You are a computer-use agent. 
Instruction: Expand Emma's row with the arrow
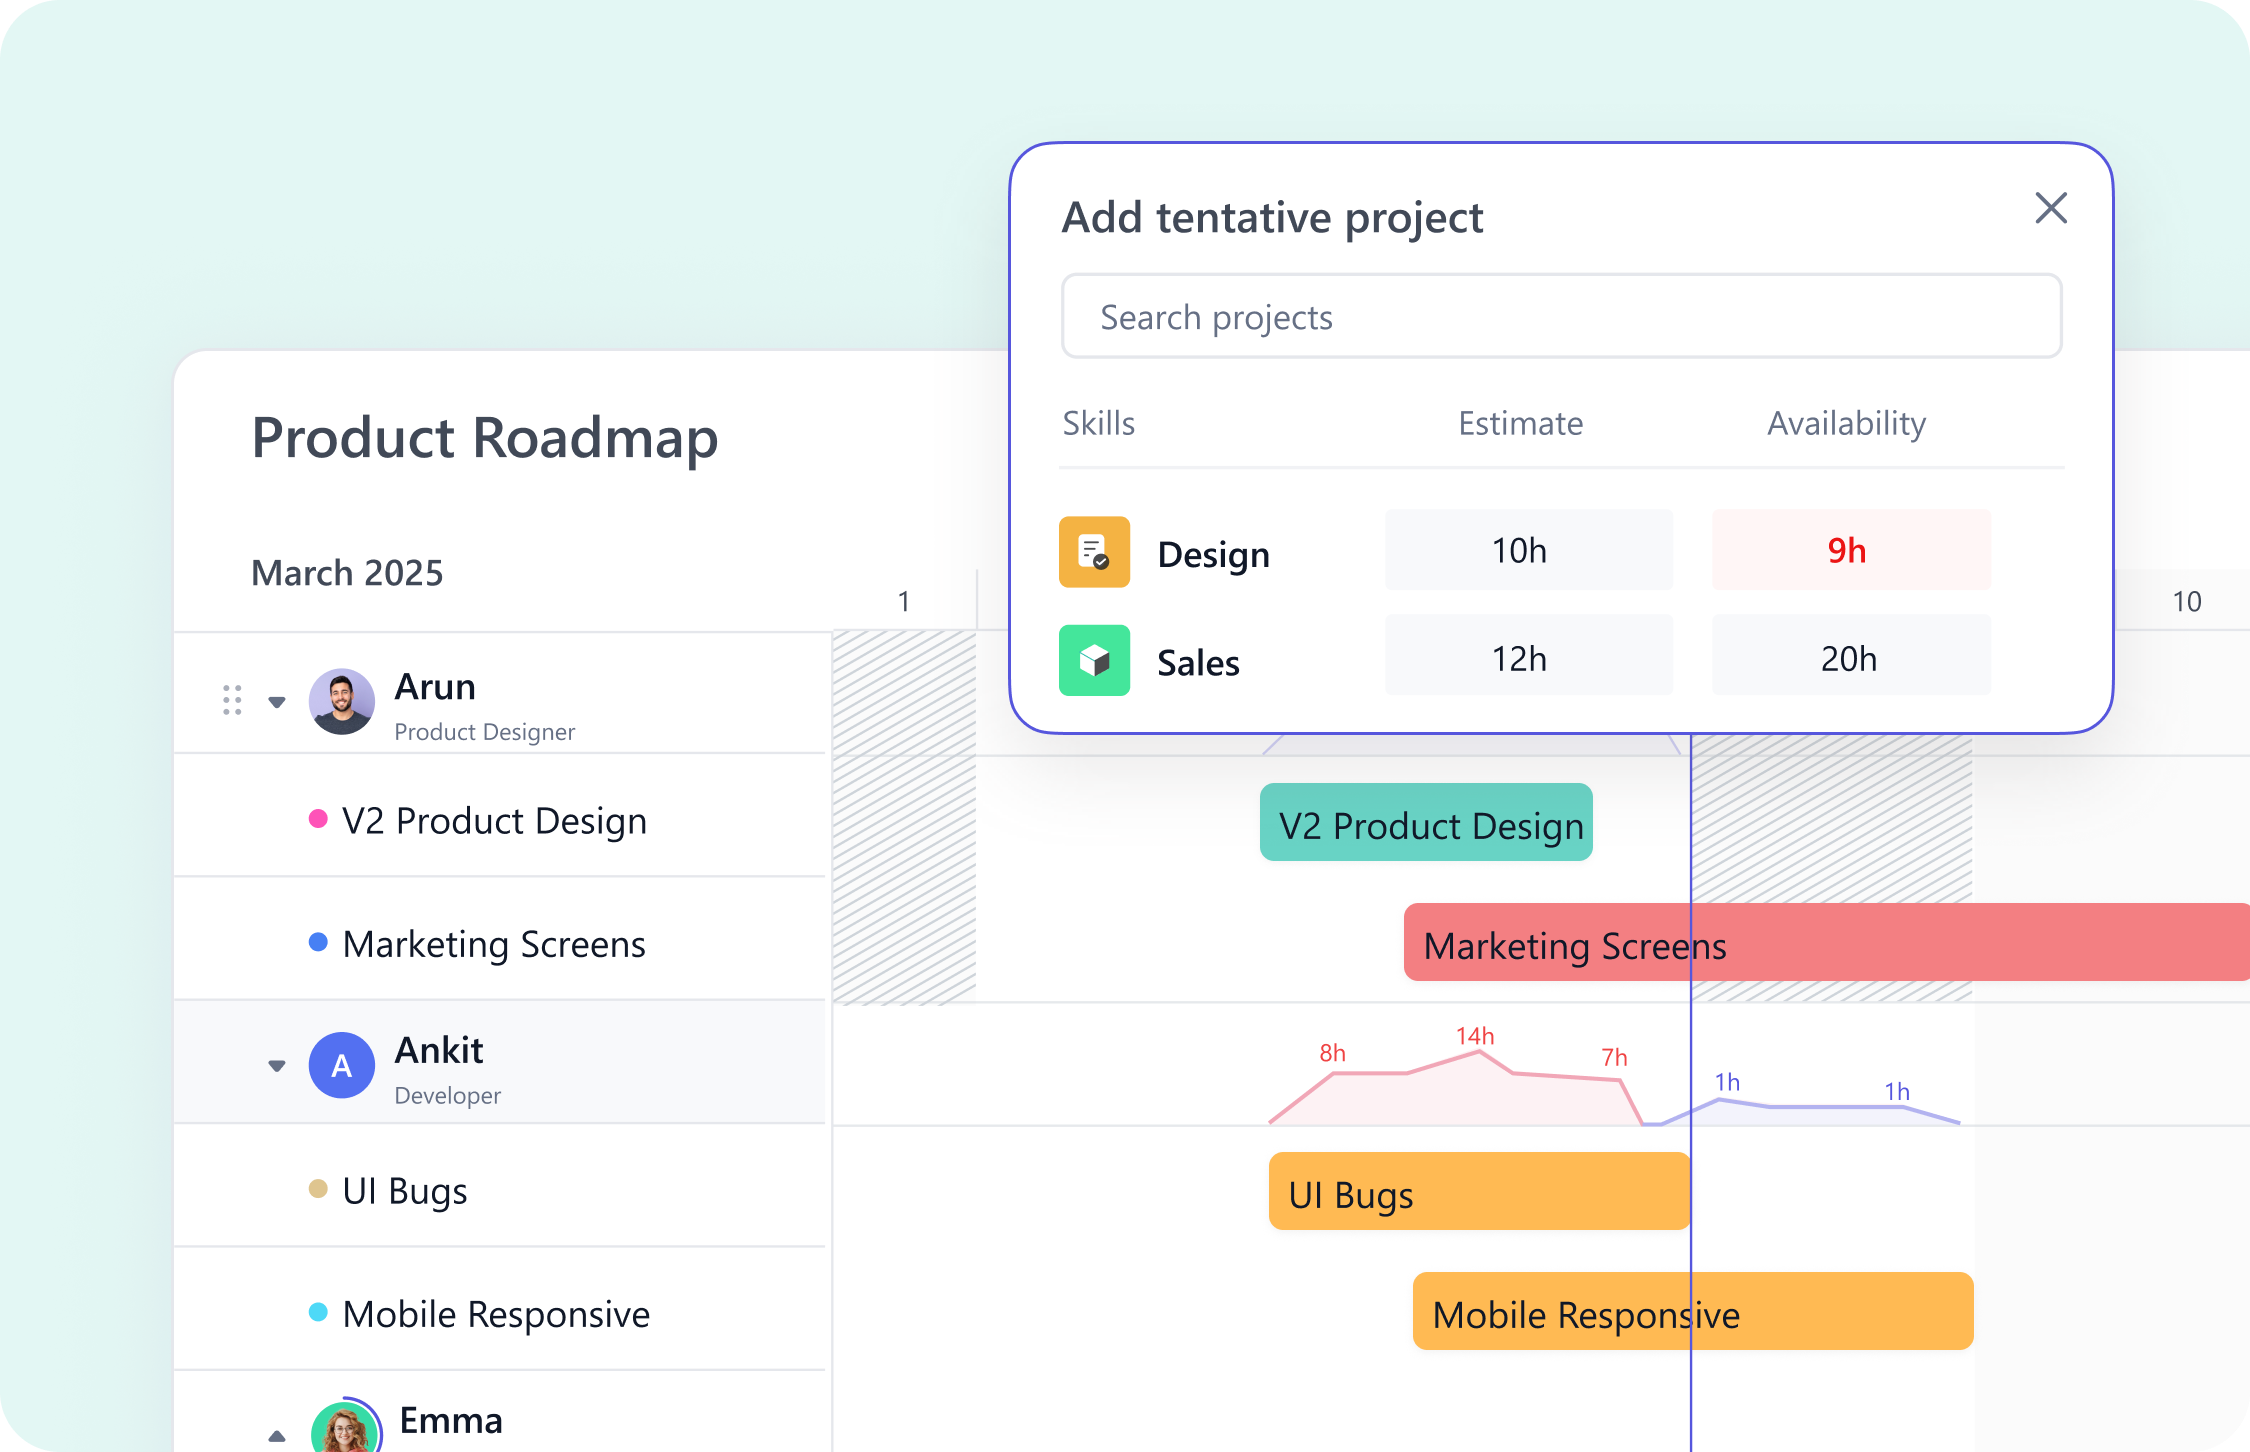277,1436
